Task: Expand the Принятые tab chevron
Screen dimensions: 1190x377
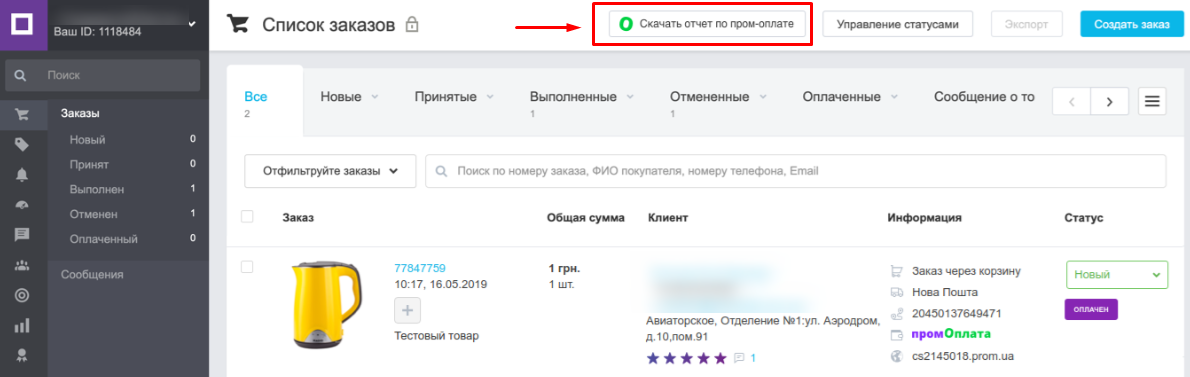Action: [490, 97]
